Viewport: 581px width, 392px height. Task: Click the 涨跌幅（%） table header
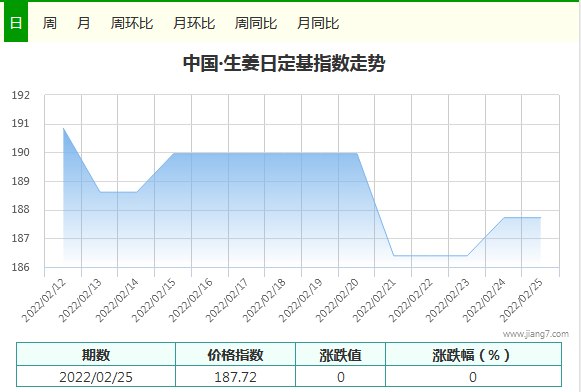(x=473, y=355)
